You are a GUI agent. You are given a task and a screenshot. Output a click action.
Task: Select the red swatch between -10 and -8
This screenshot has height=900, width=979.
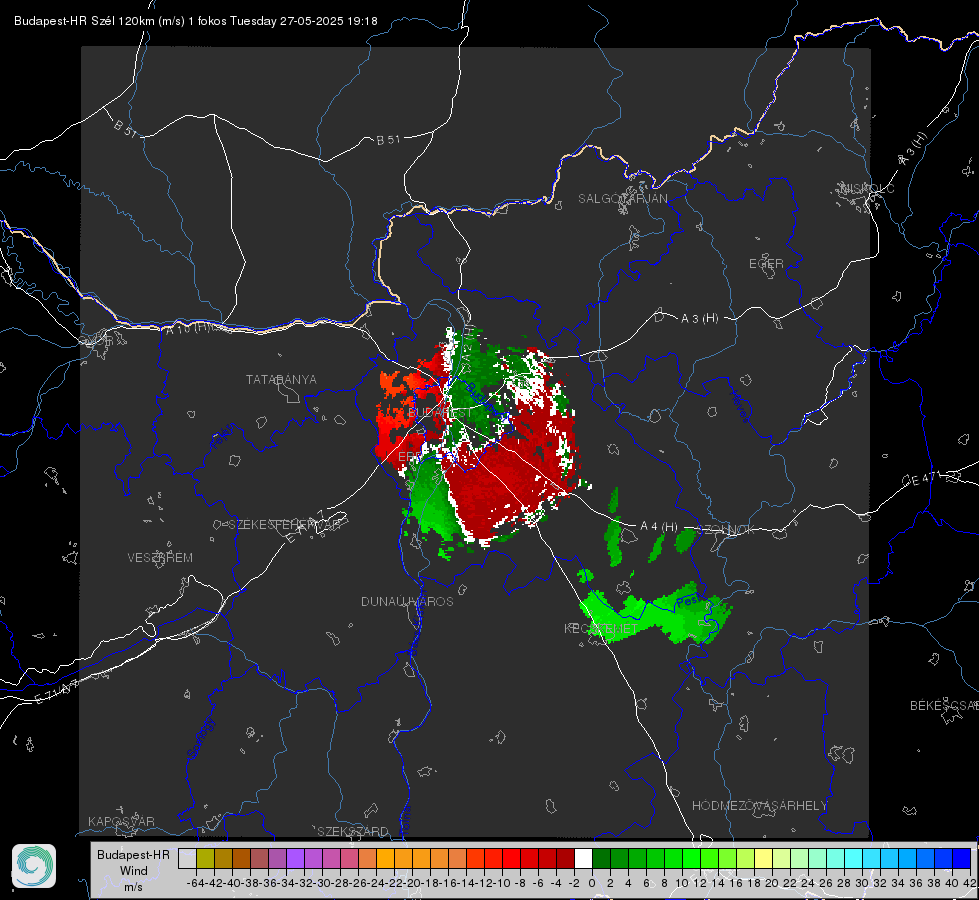511,858
